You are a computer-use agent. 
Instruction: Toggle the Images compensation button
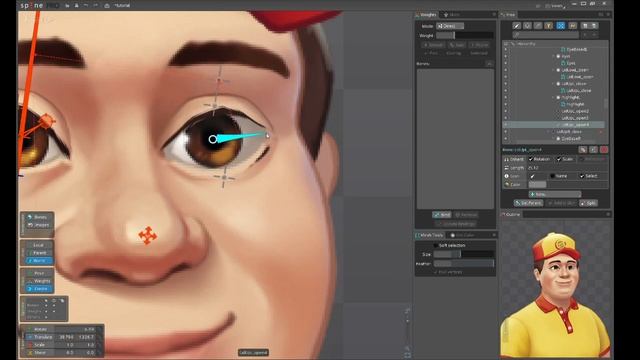click(39, 225)
